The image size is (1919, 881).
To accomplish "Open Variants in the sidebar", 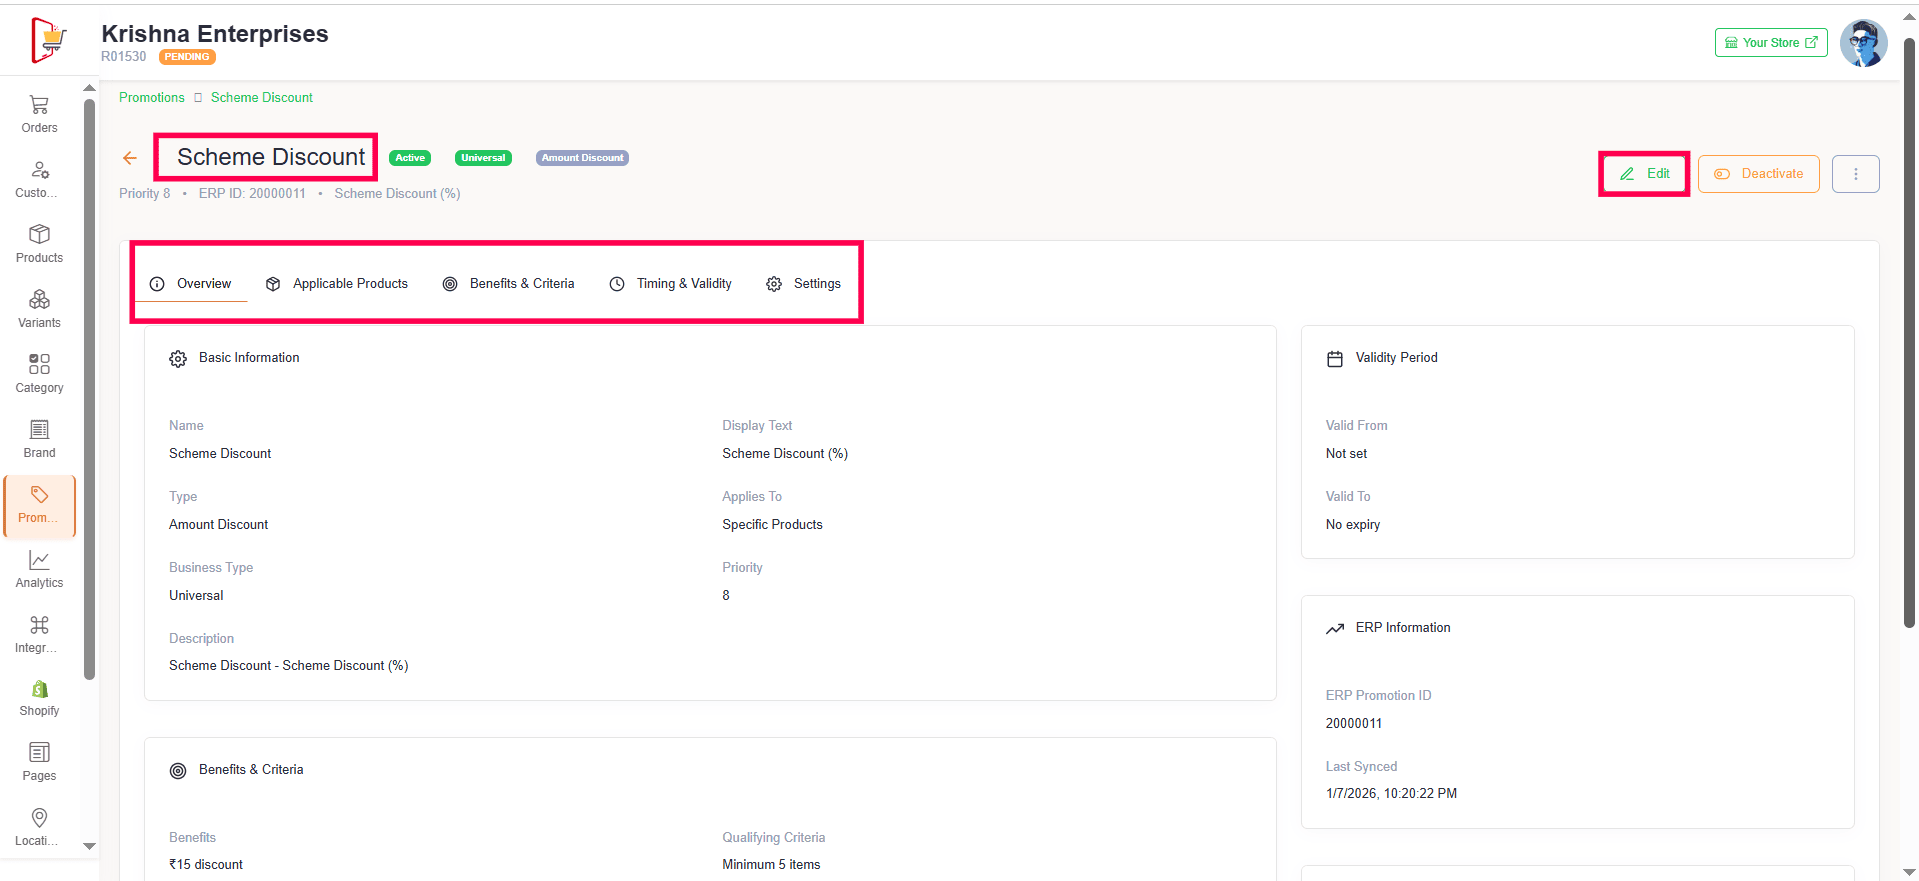I will point(39,309).
